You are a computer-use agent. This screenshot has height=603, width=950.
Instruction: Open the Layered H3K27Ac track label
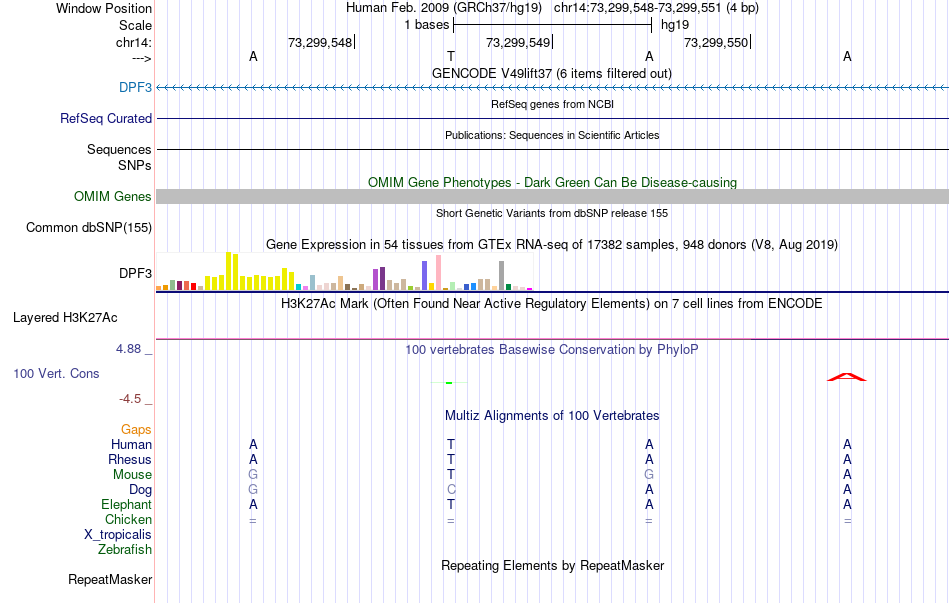coord(65,318)
